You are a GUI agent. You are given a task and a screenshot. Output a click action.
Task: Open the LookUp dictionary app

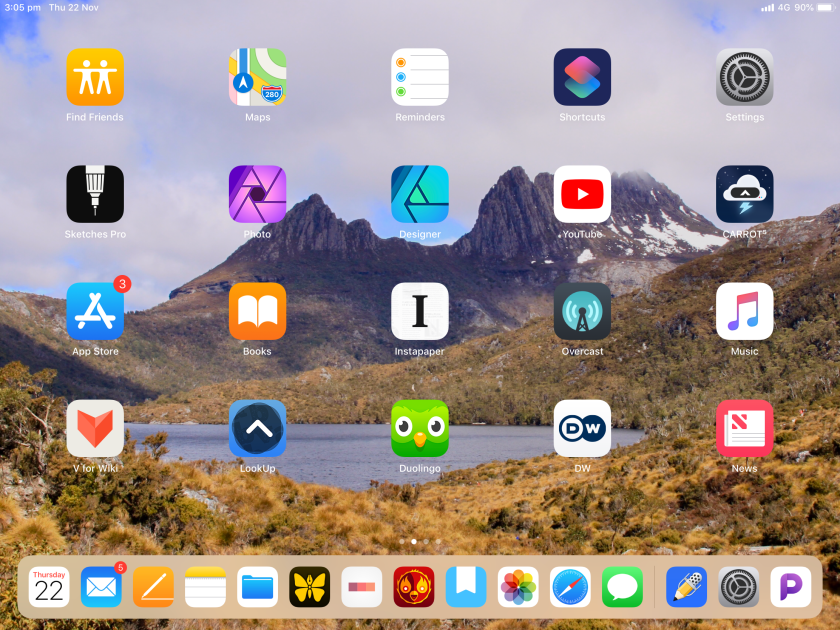pyautogui.click(x=257, y=429)
